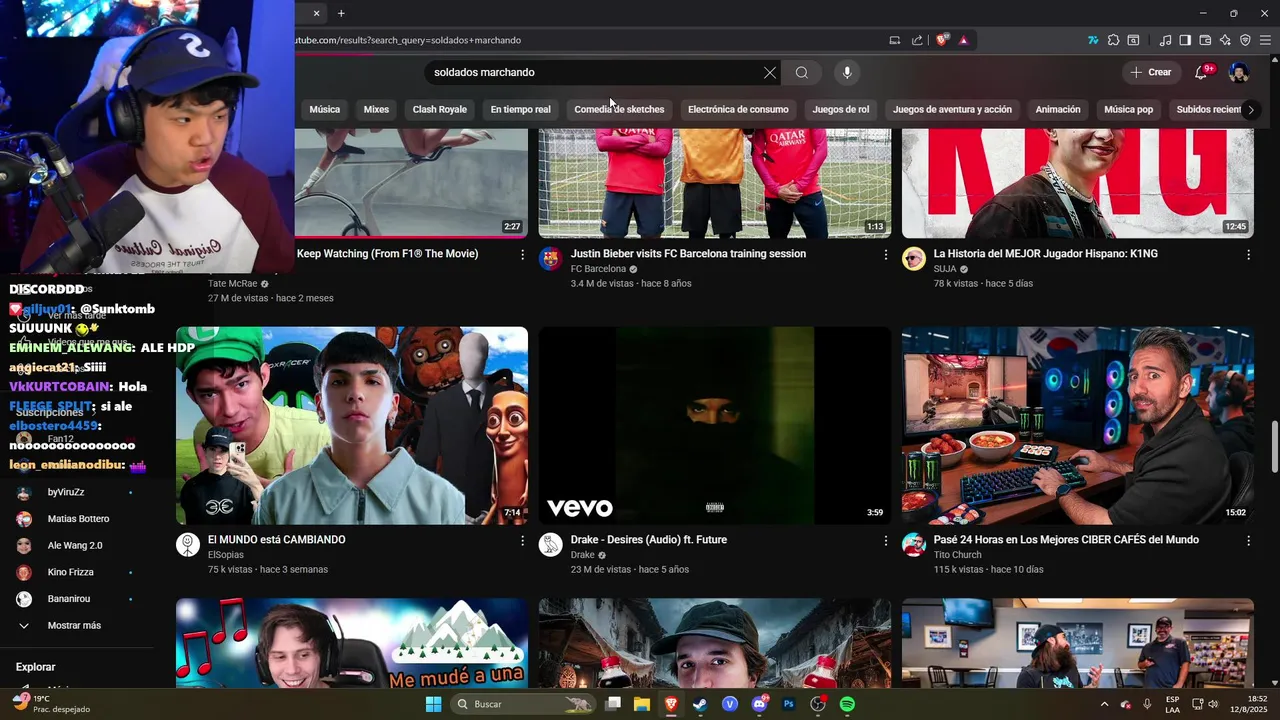The image size is (1280, 720).
Task: Select the Mixes filter chip
Action: (x=376, y=109)
